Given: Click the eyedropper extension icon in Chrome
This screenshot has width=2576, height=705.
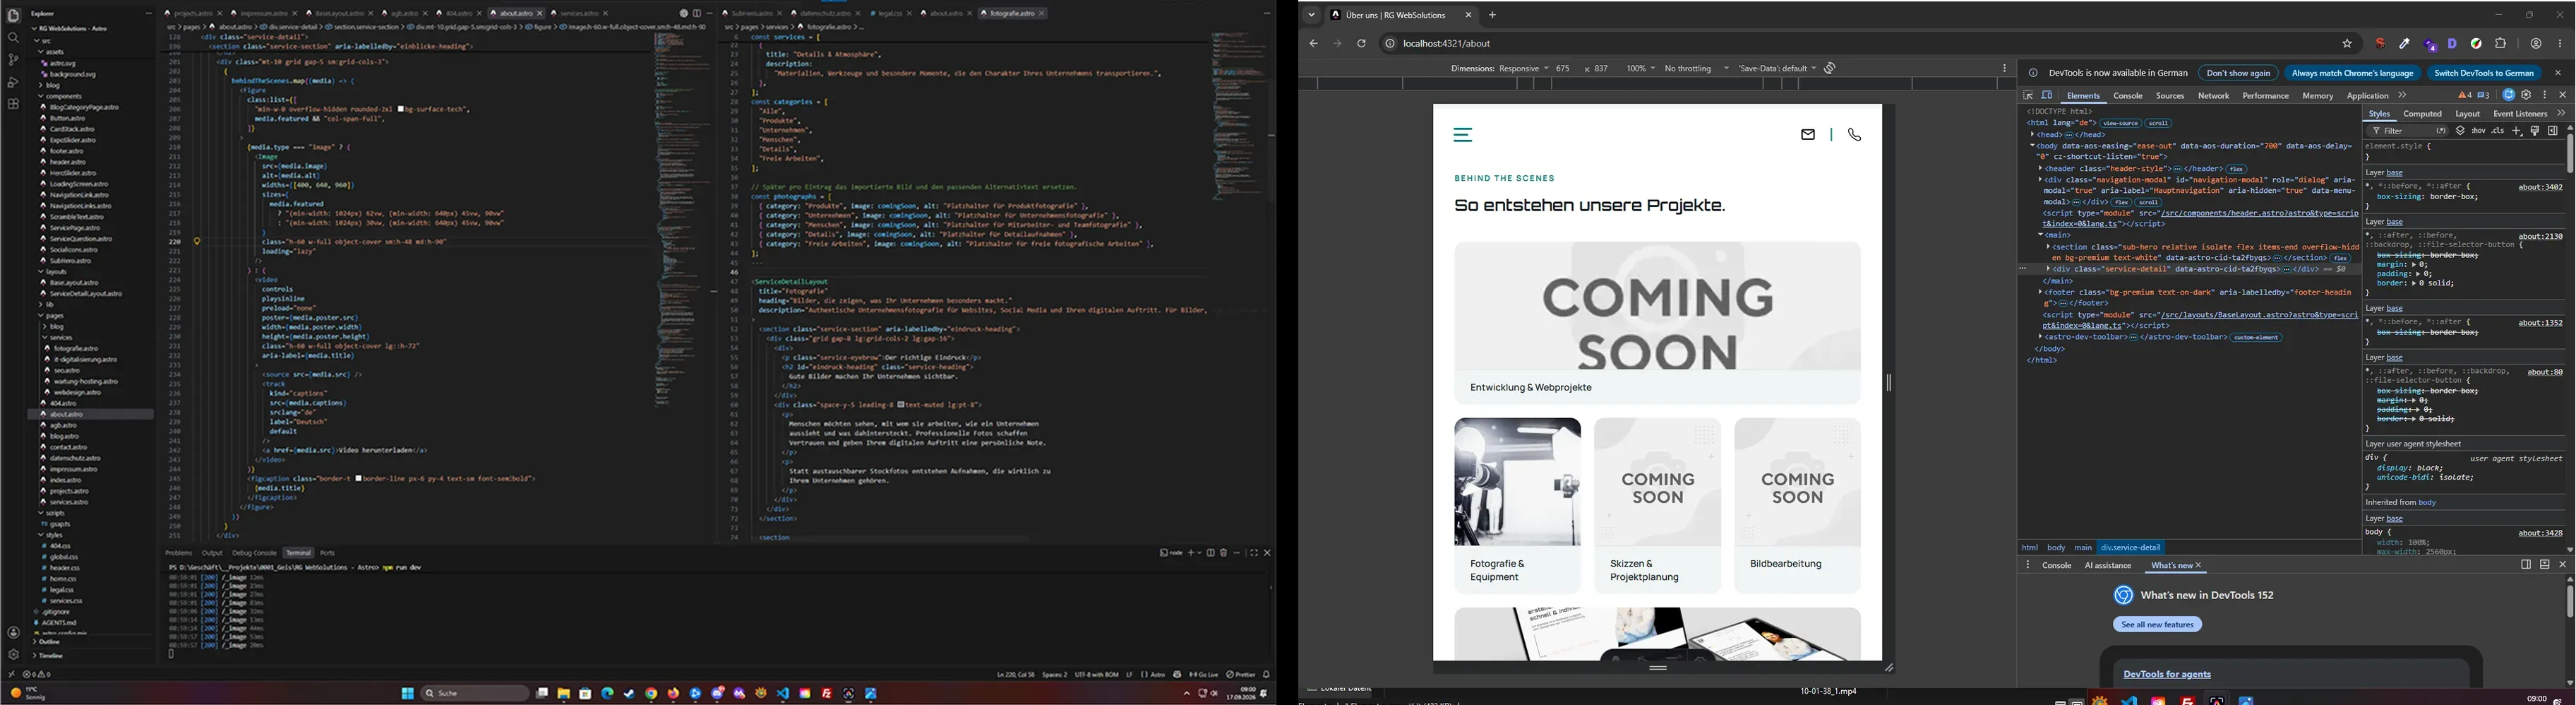Looking at the screenshot, I should [x=2405, y=44].
